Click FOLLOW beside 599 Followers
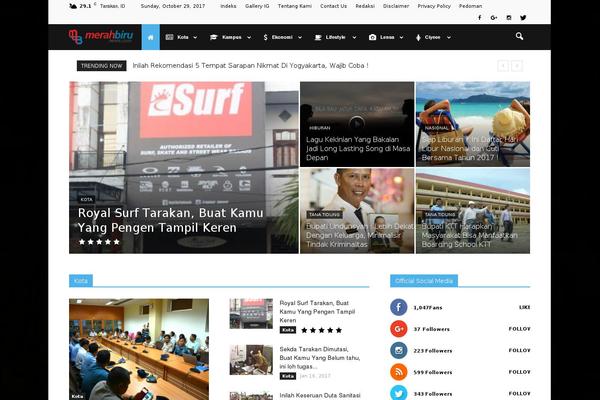 tap(519, 372)
